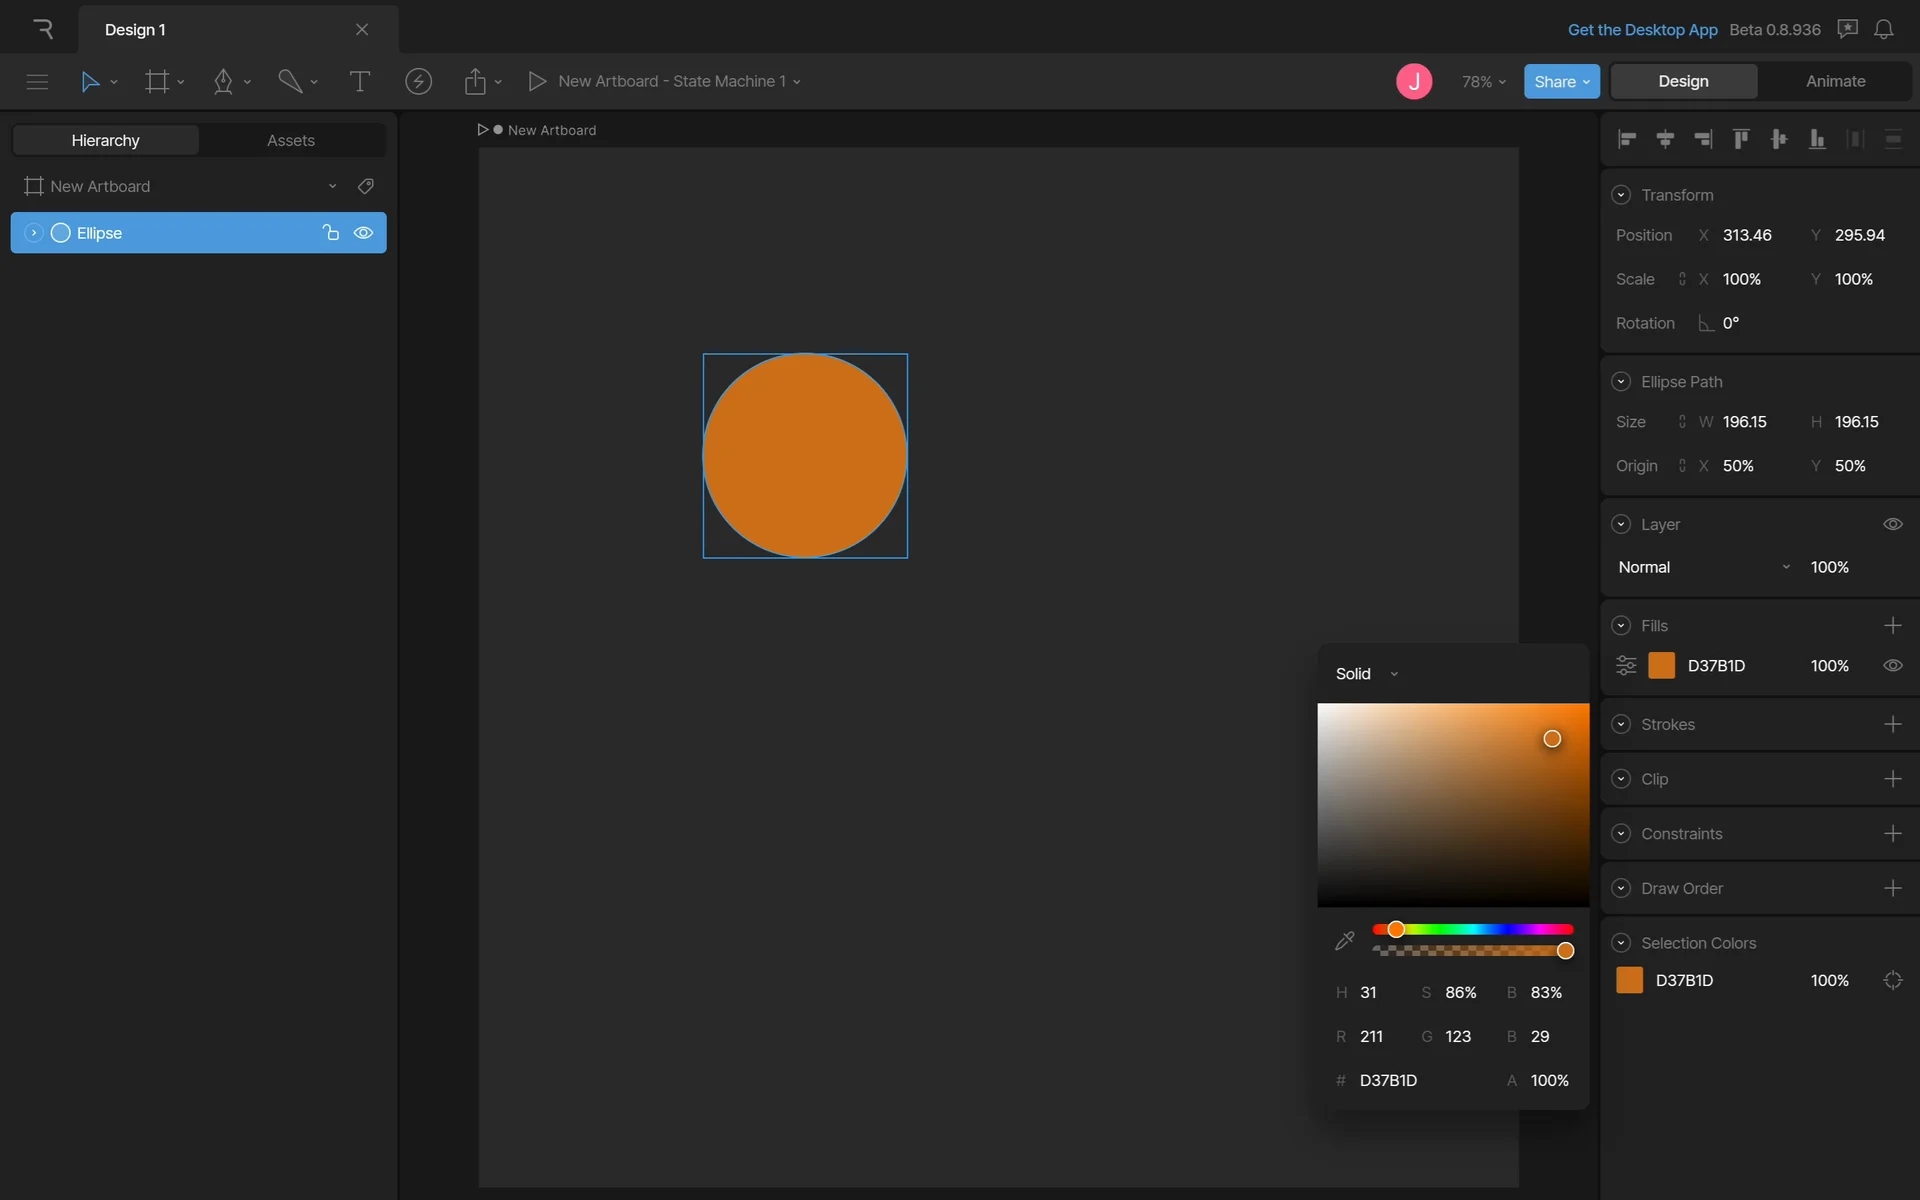This screenshot has width=1920, height=1200.
Task: Open the Normal blend mode dropdown
Action: point(1703,567)
